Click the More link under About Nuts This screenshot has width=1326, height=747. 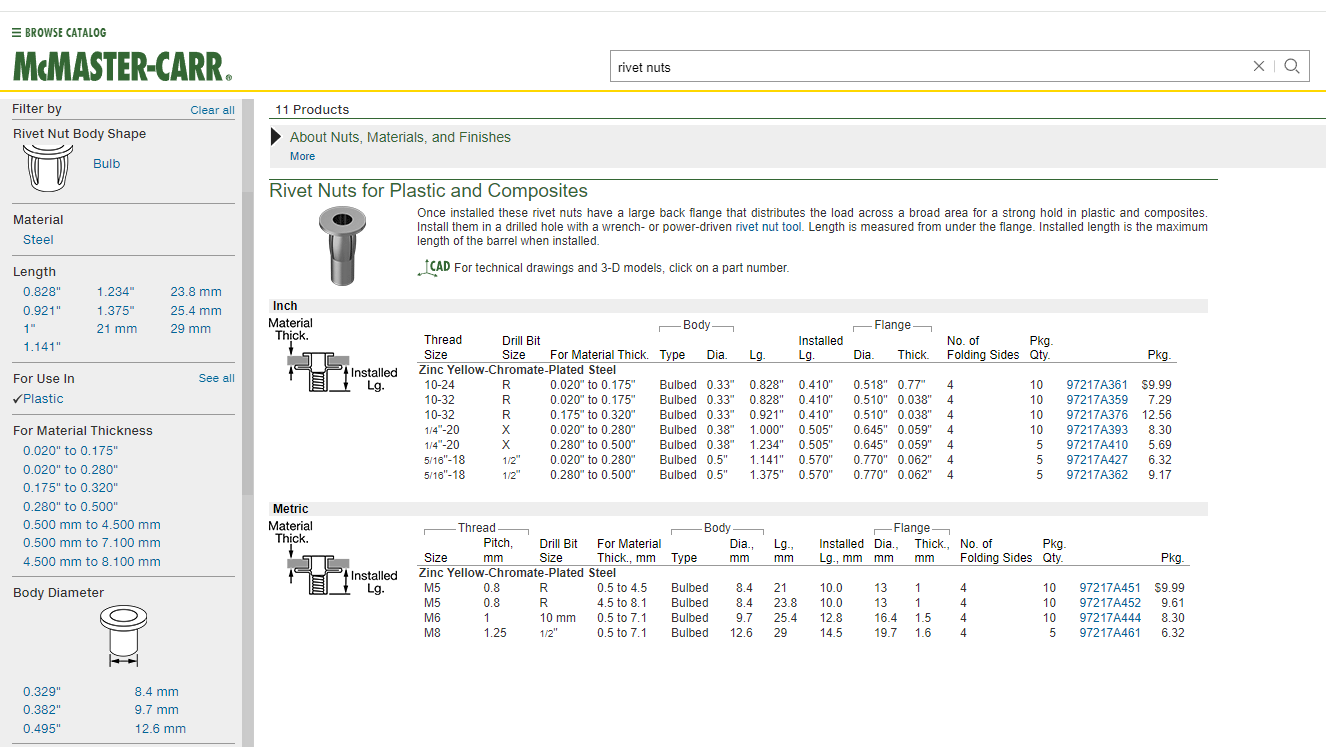pos(302,156)
